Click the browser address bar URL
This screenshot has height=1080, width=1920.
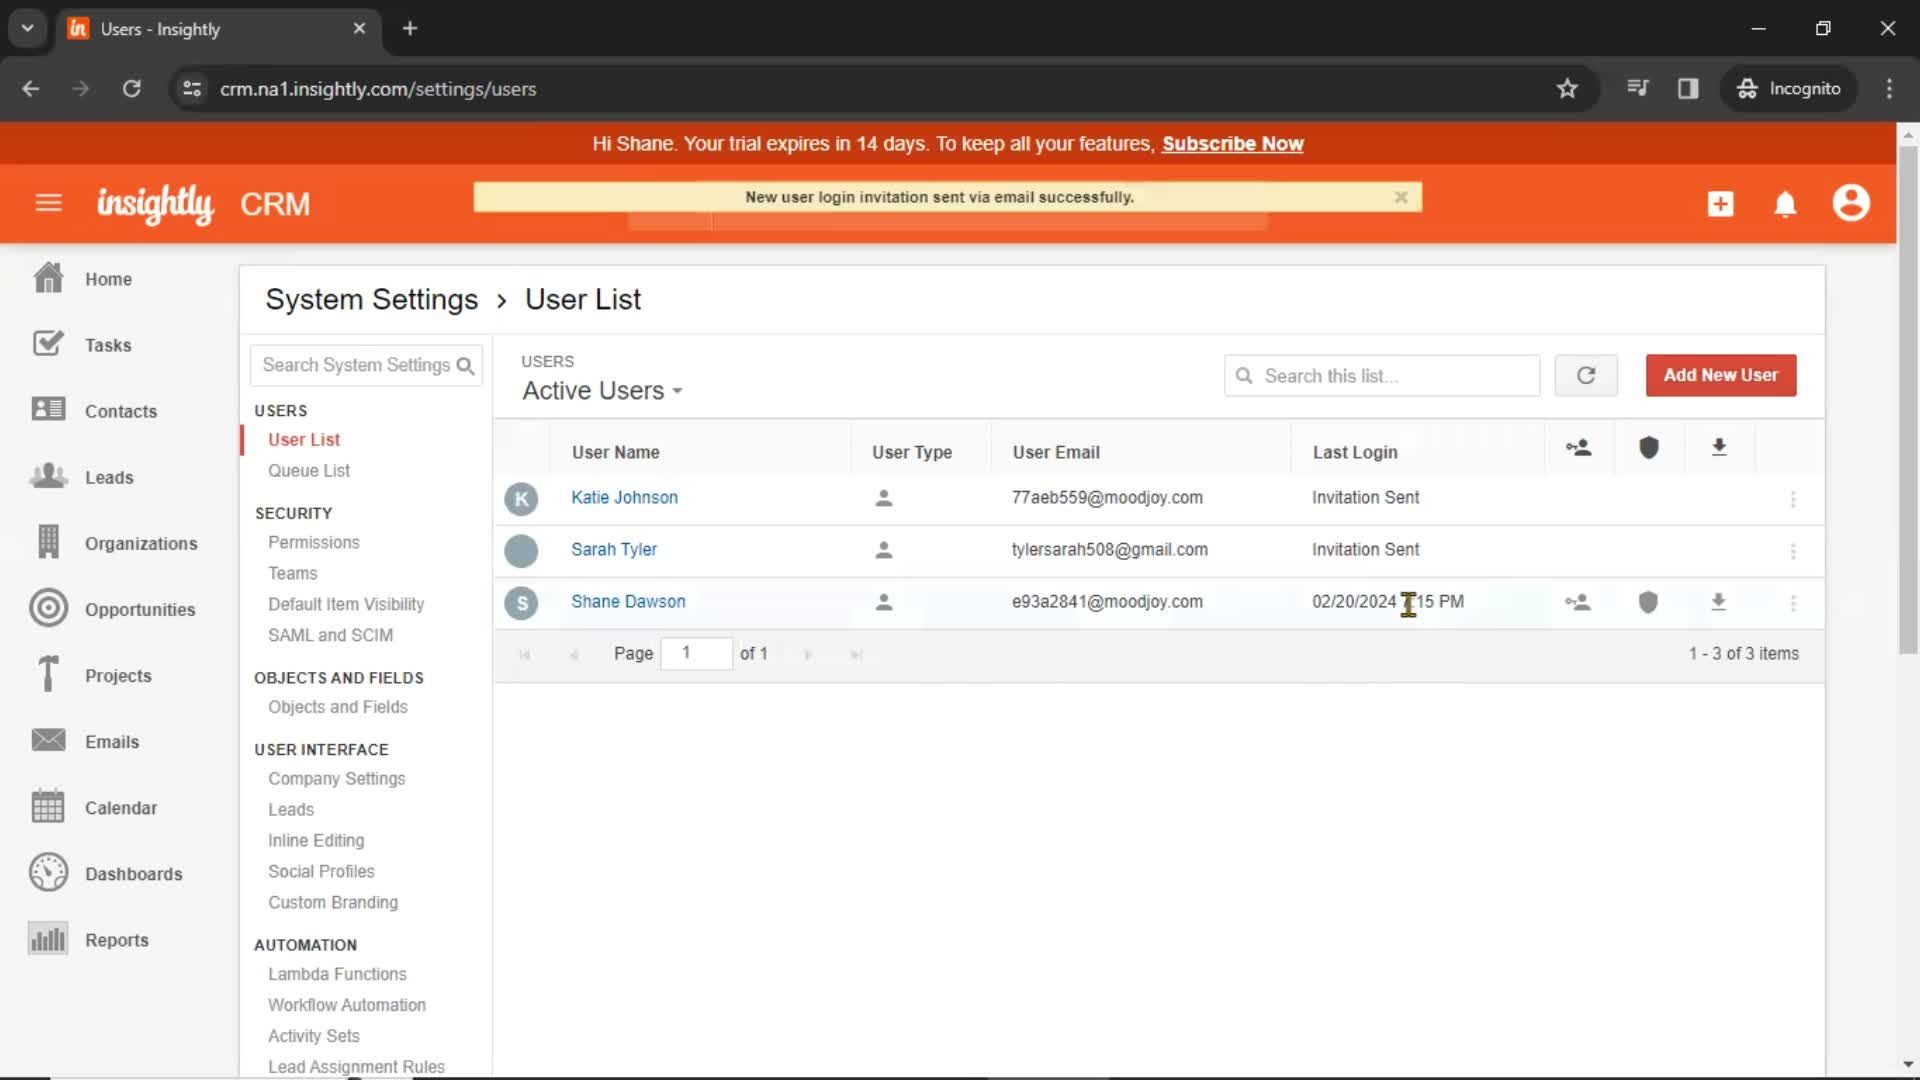tap(378, 89)
